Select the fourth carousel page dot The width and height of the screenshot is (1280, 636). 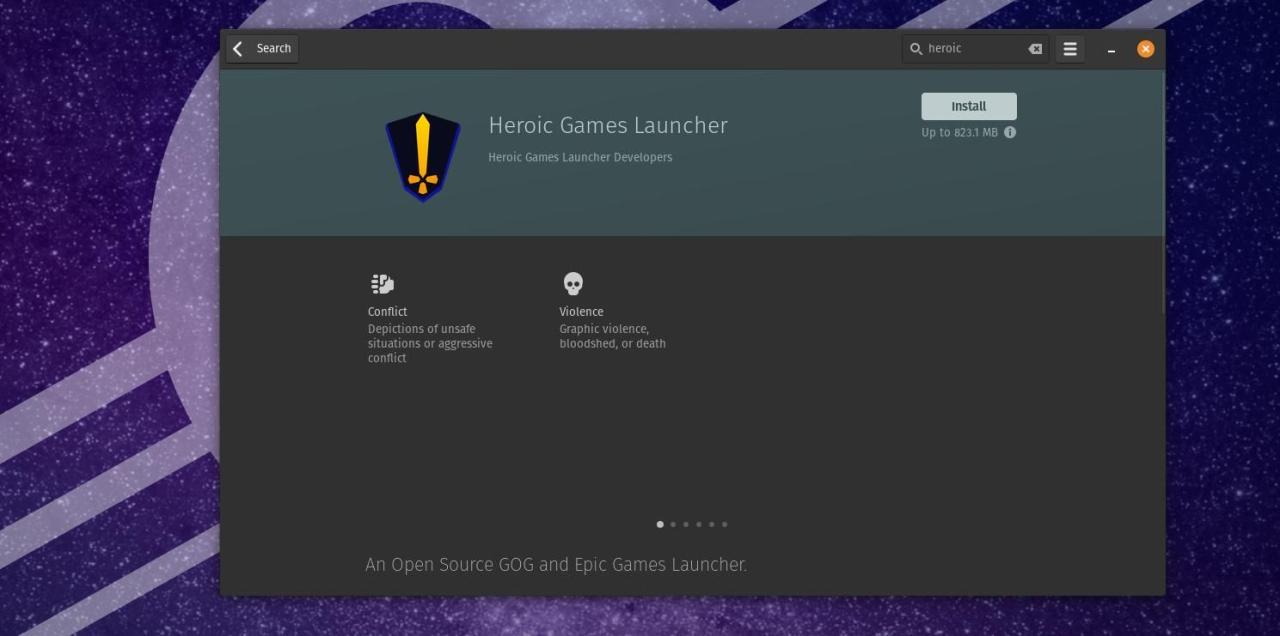click(699, 524)
